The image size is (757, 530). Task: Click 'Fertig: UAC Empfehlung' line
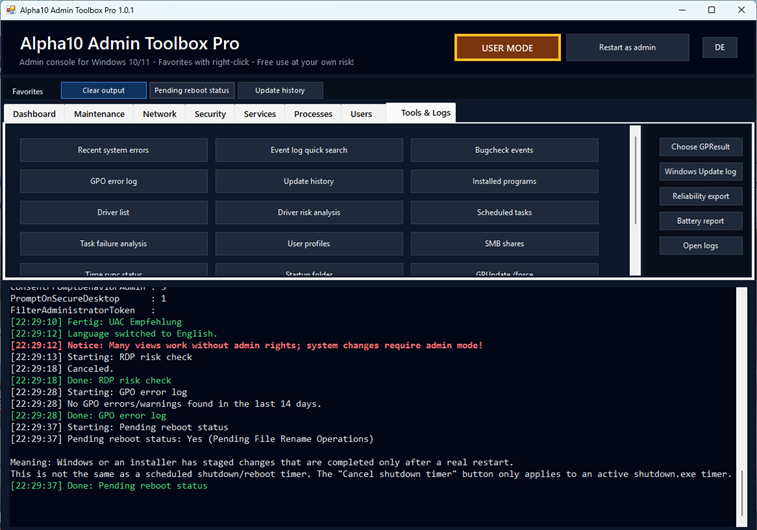96,322
